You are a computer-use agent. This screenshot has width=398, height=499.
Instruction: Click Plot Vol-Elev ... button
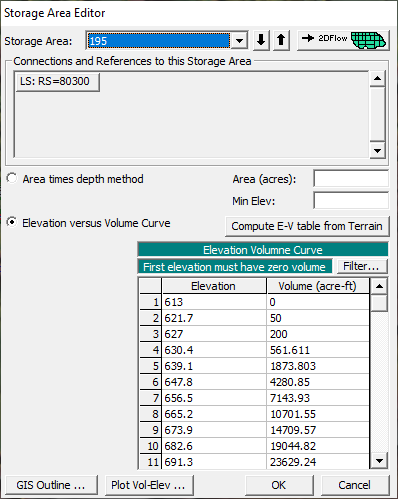click(x=149, y=485)
